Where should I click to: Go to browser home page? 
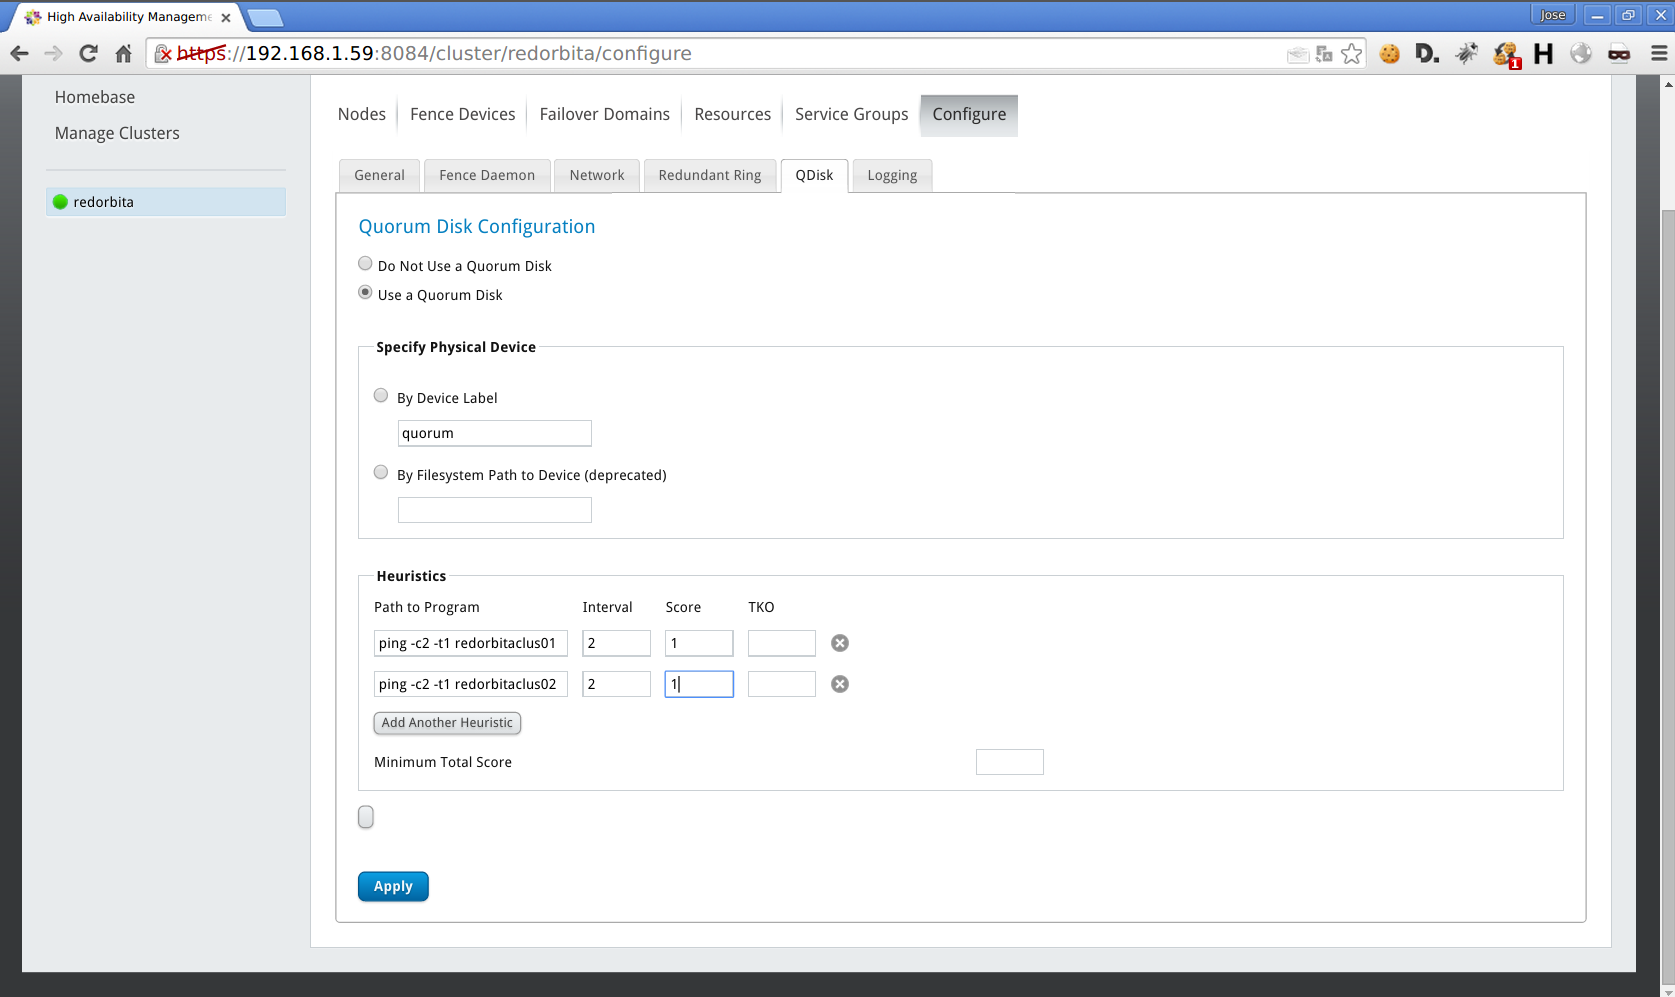123,54
